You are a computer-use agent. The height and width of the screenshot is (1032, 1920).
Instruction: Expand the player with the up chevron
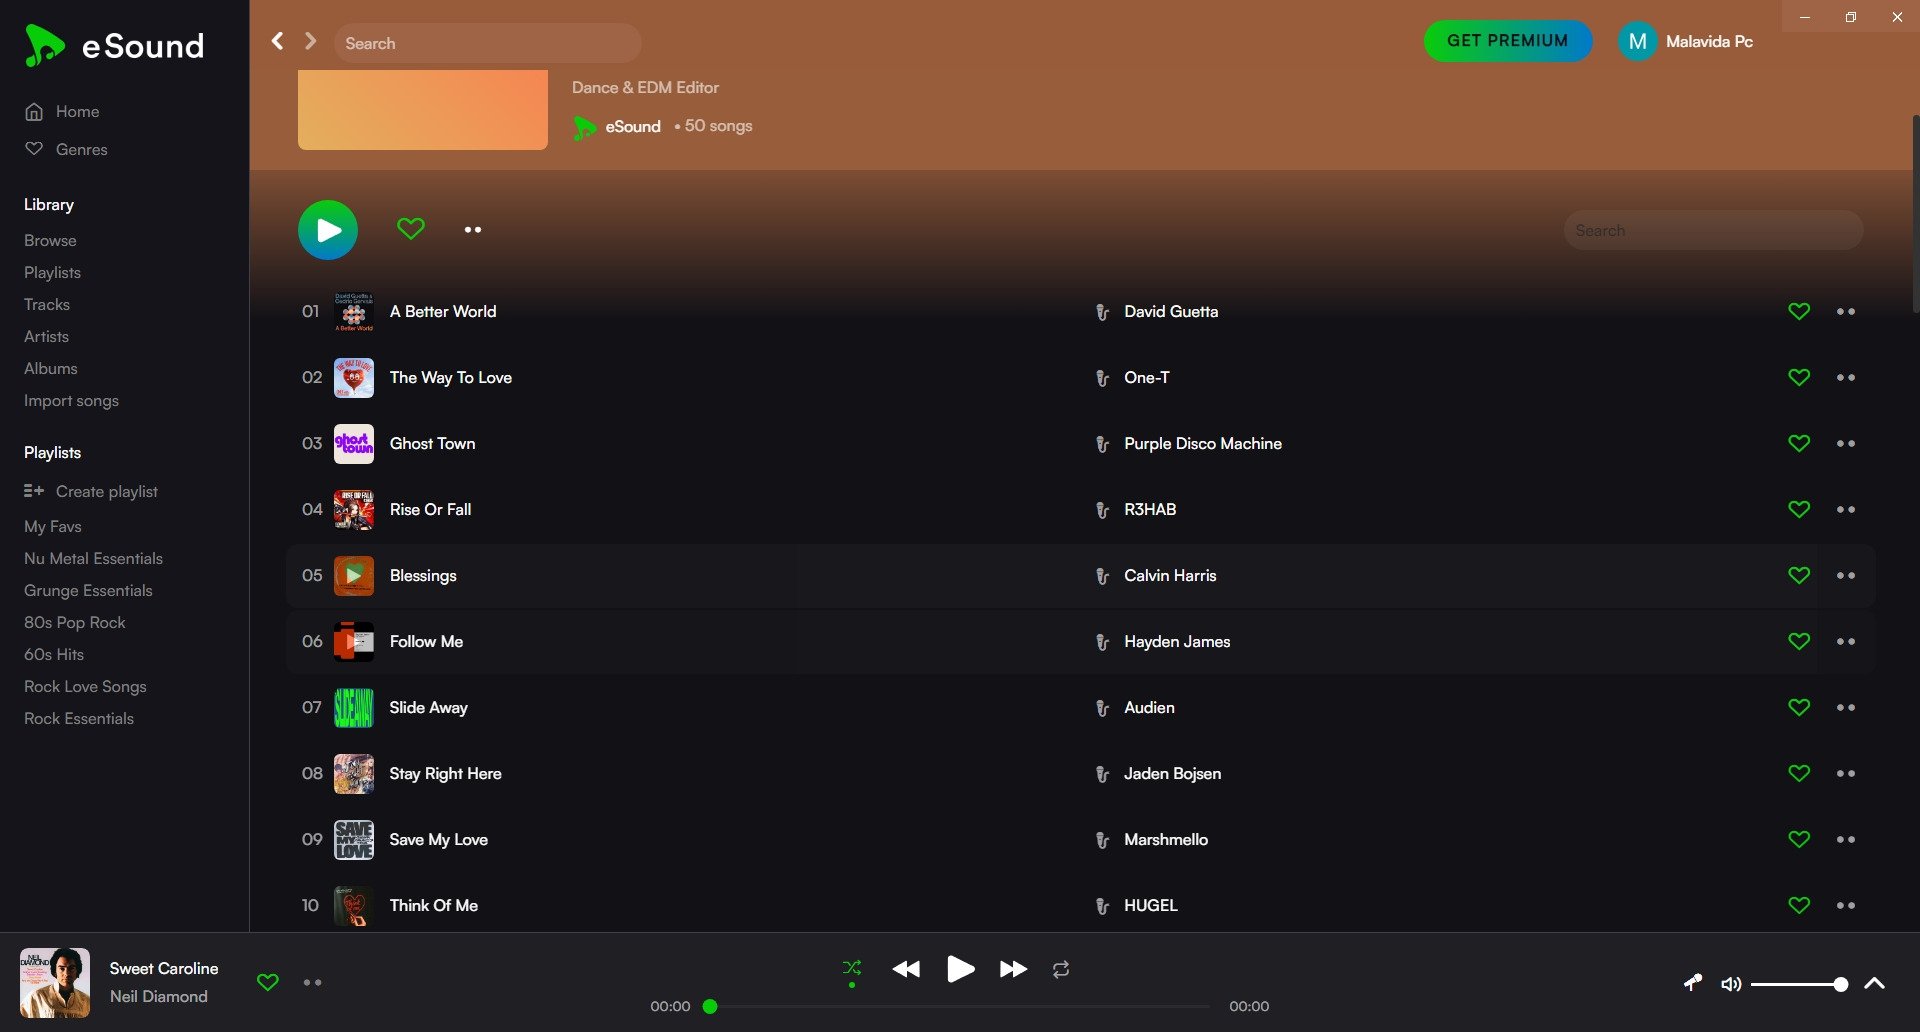(1875, 983)
